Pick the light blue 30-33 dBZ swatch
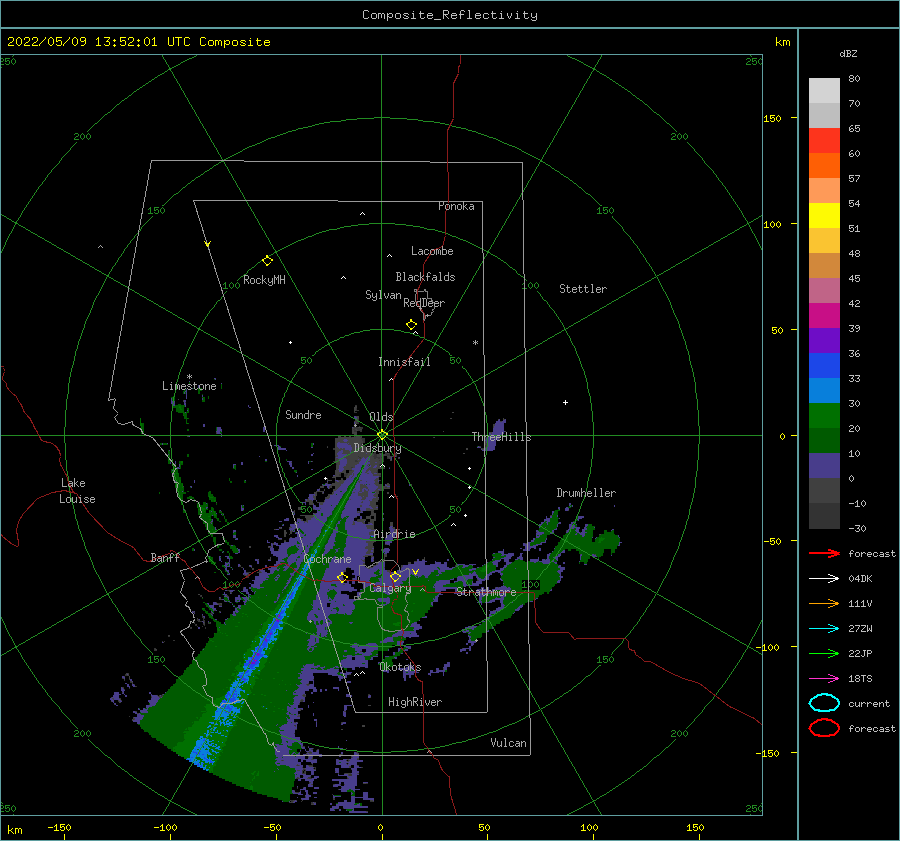 point(824,390)
